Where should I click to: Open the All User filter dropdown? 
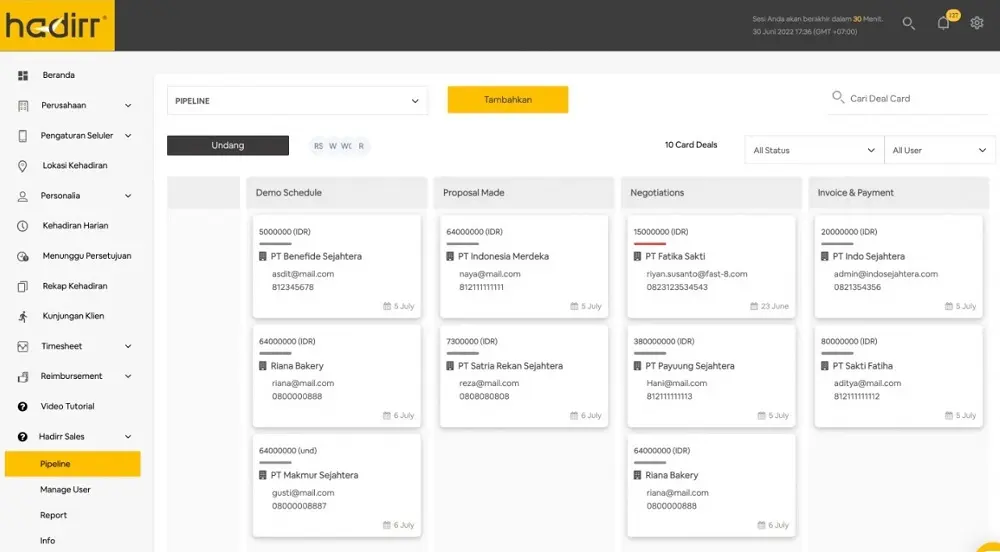tap(939, 150)
